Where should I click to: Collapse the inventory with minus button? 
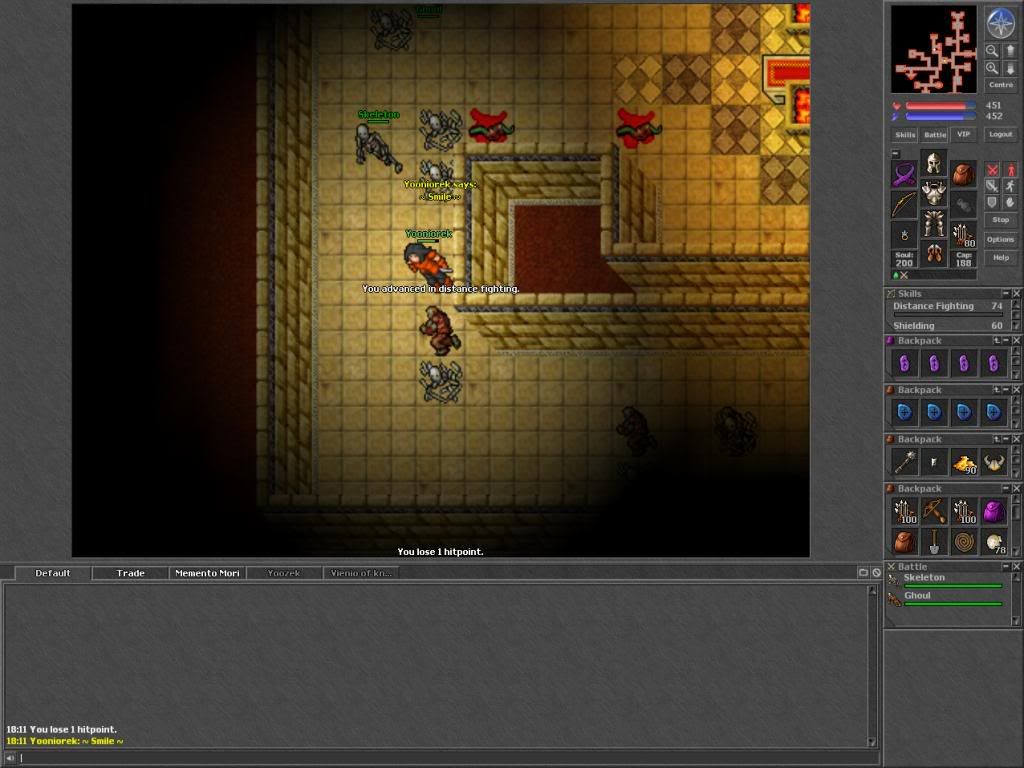[895, 154]
